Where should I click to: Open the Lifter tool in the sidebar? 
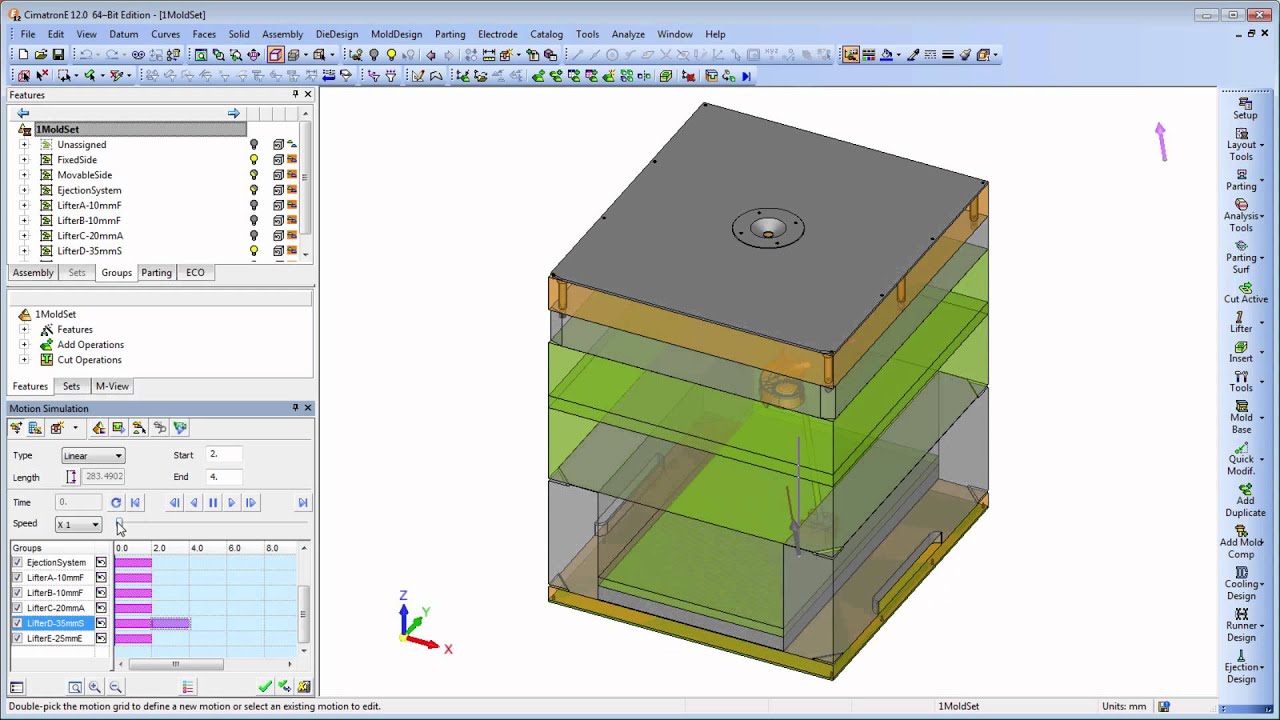pyautogui.click(x=1242, y=322)
